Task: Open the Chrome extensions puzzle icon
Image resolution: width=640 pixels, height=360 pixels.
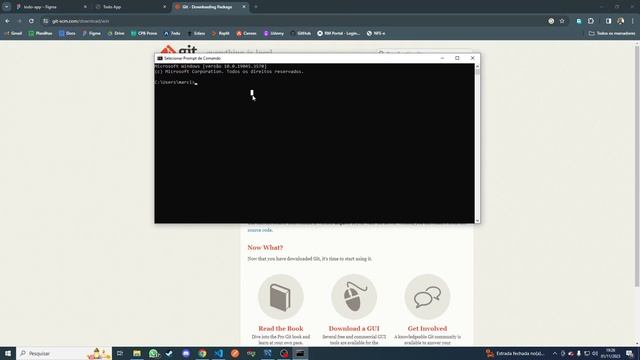Action: click(591, 21)
